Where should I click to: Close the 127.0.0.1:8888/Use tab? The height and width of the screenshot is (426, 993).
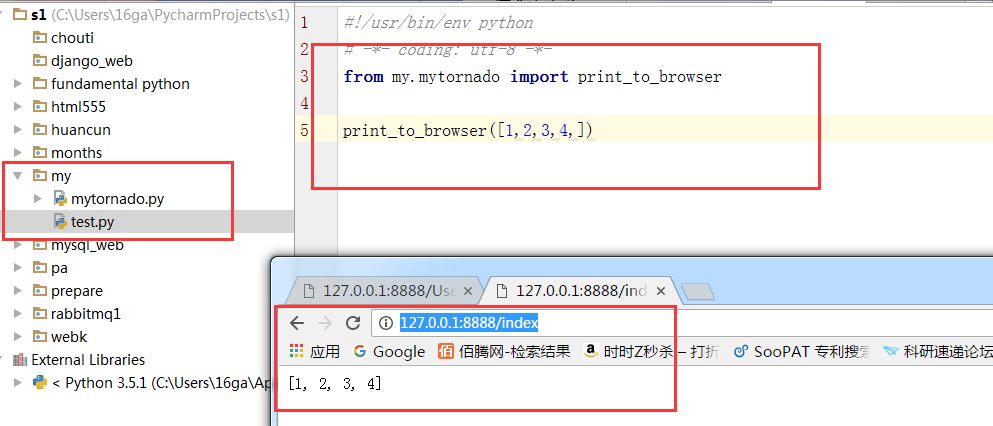468,292
